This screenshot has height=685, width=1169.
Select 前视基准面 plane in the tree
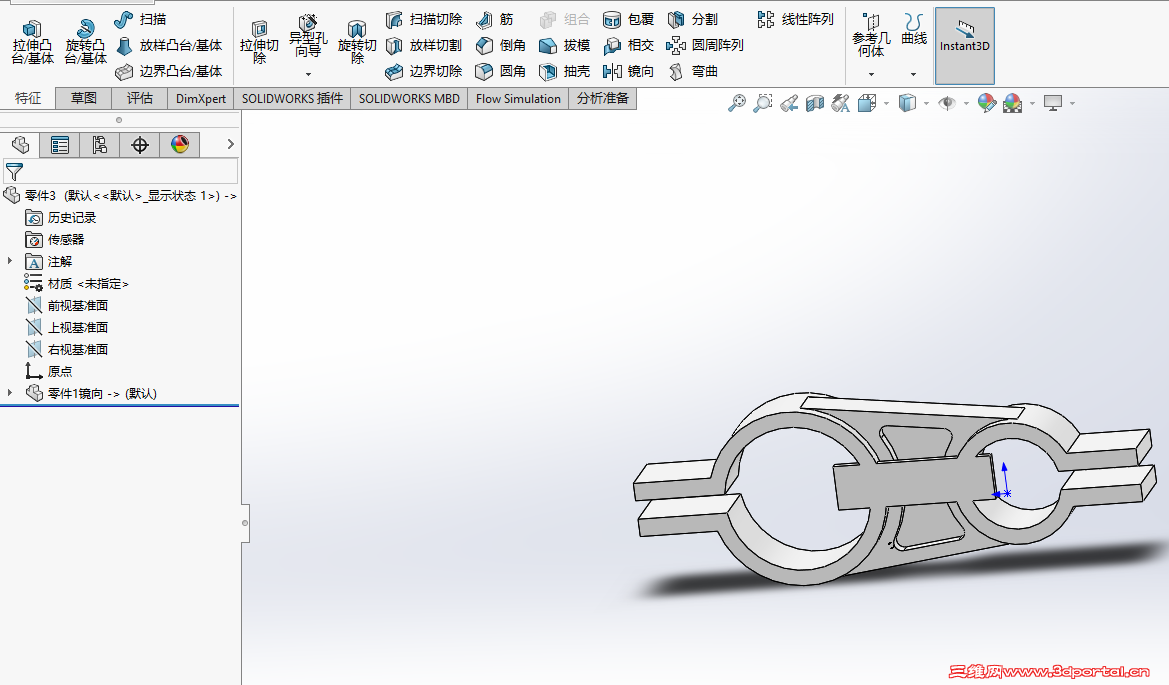[x=78, y=305]
